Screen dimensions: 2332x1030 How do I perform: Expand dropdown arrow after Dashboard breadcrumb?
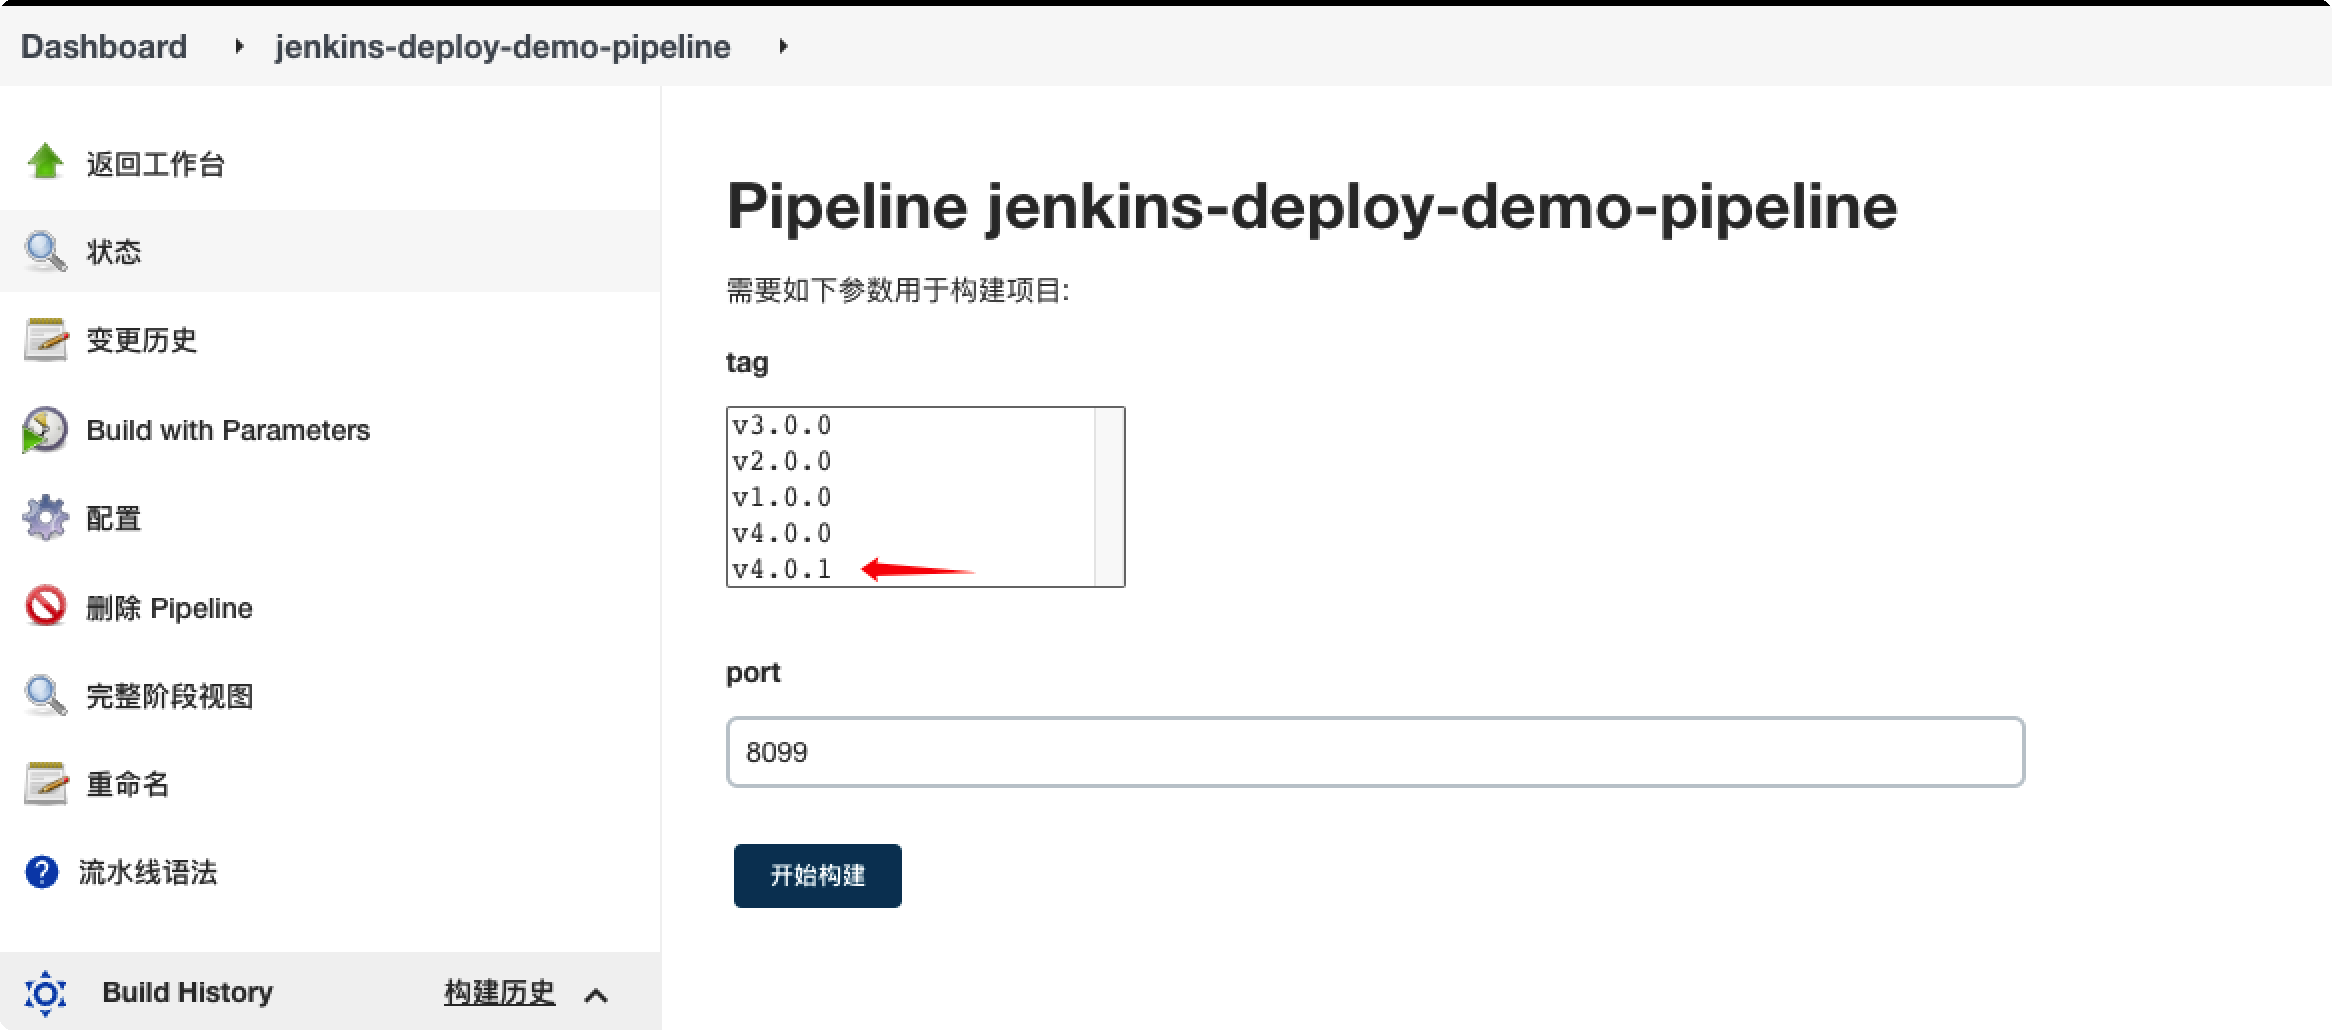point(238,46)
